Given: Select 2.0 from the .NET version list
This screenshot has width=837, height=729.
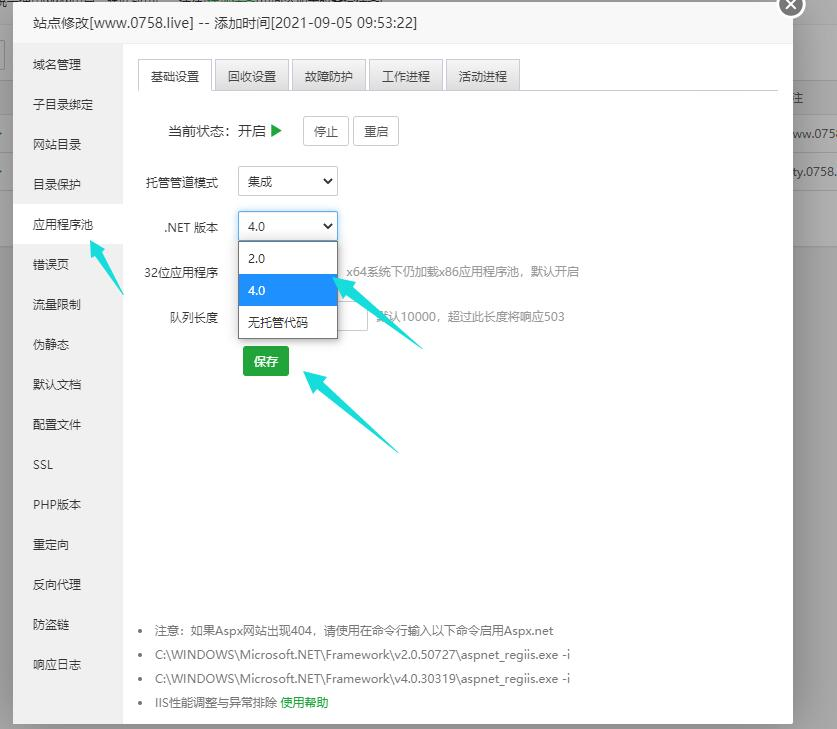Looking at the screenshot, I should point(288,258).
